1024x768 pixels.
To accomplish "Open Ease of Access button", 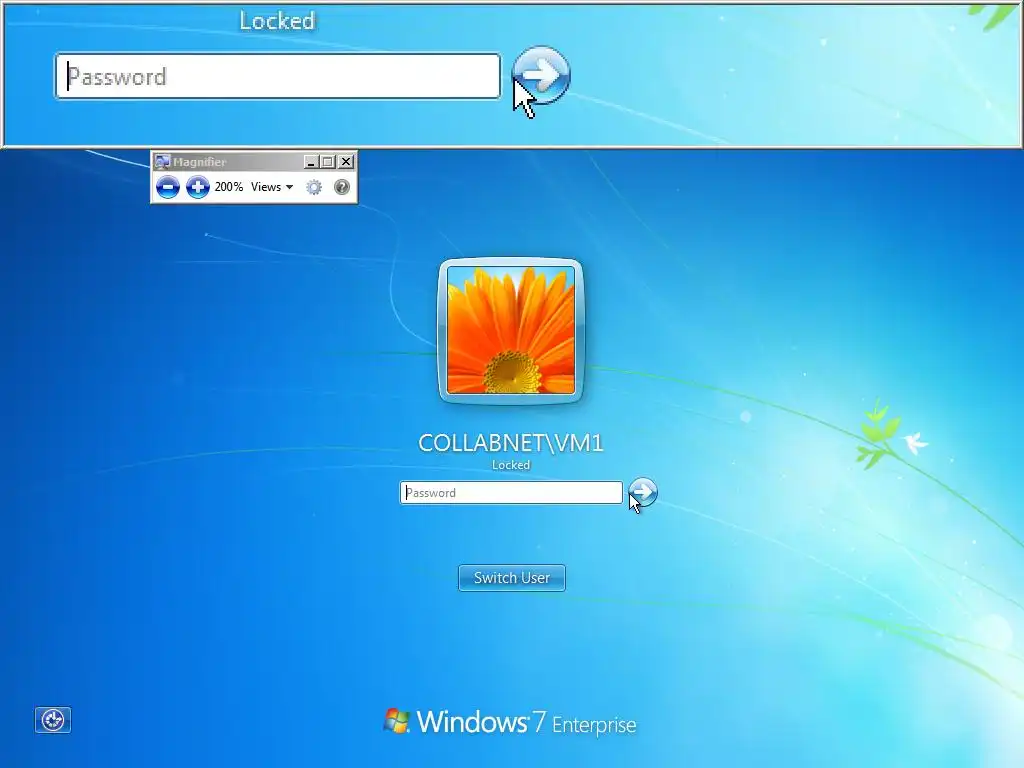I will click(x=53, y=720).
